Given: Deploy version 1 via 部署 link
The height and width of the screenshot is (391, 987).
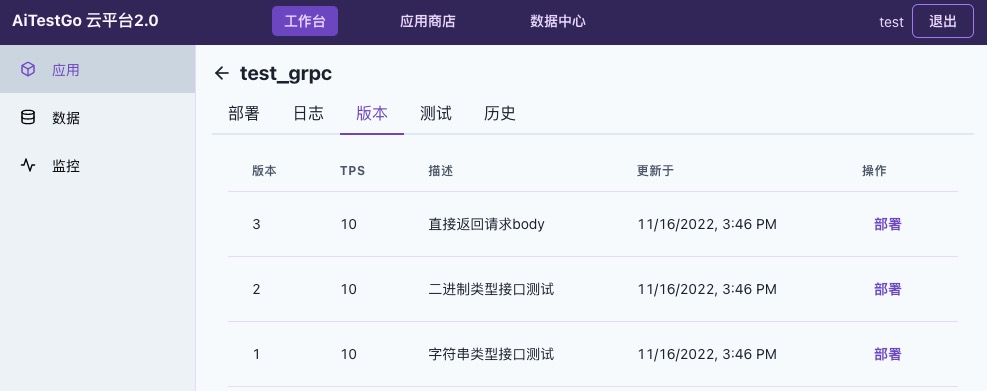Looking at the screenshot, I should click(888, 354).
